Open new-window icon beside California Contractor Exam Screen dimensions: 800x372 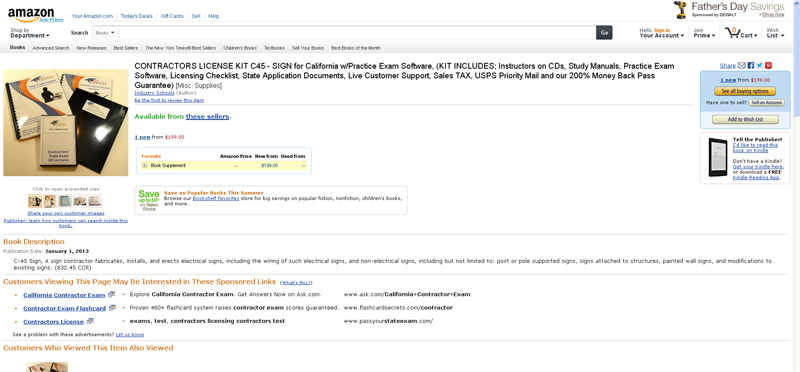pyautogui.click(x=111, y=294)
